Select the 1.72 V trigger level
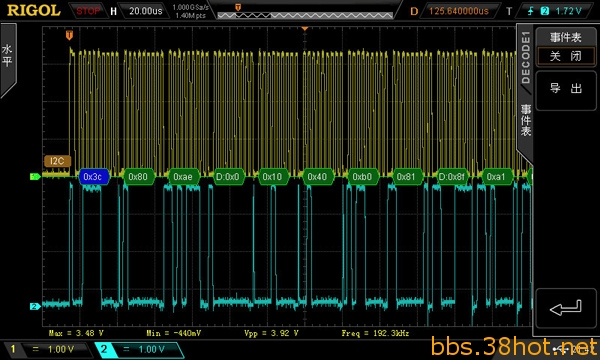Image resolution: width=600 pixels, height=360 pixels. pos(568,11)
